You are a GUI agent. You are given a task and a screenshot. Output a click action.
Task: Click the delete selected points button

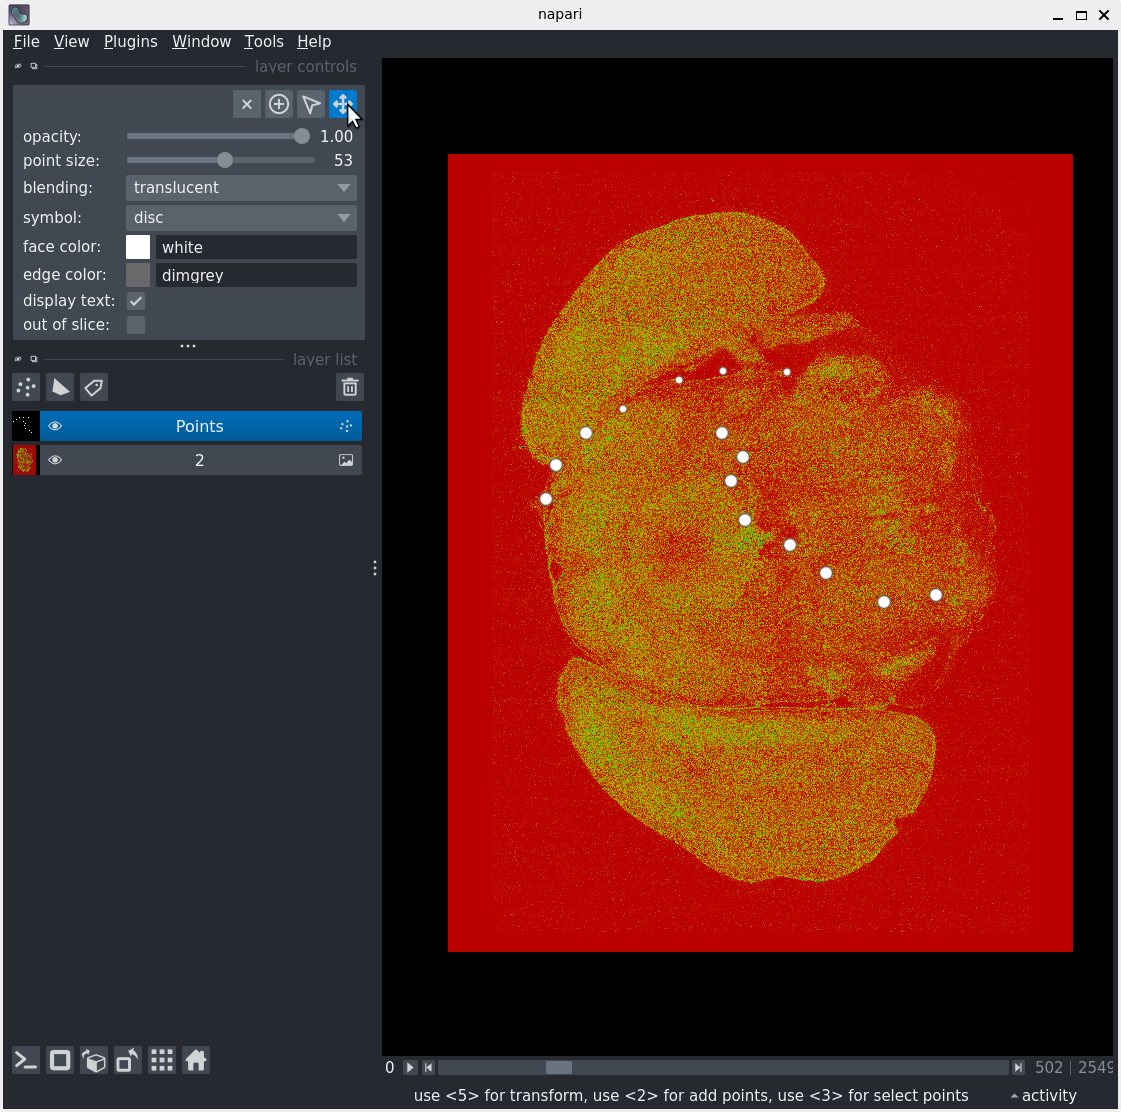(x=247, y=104)
